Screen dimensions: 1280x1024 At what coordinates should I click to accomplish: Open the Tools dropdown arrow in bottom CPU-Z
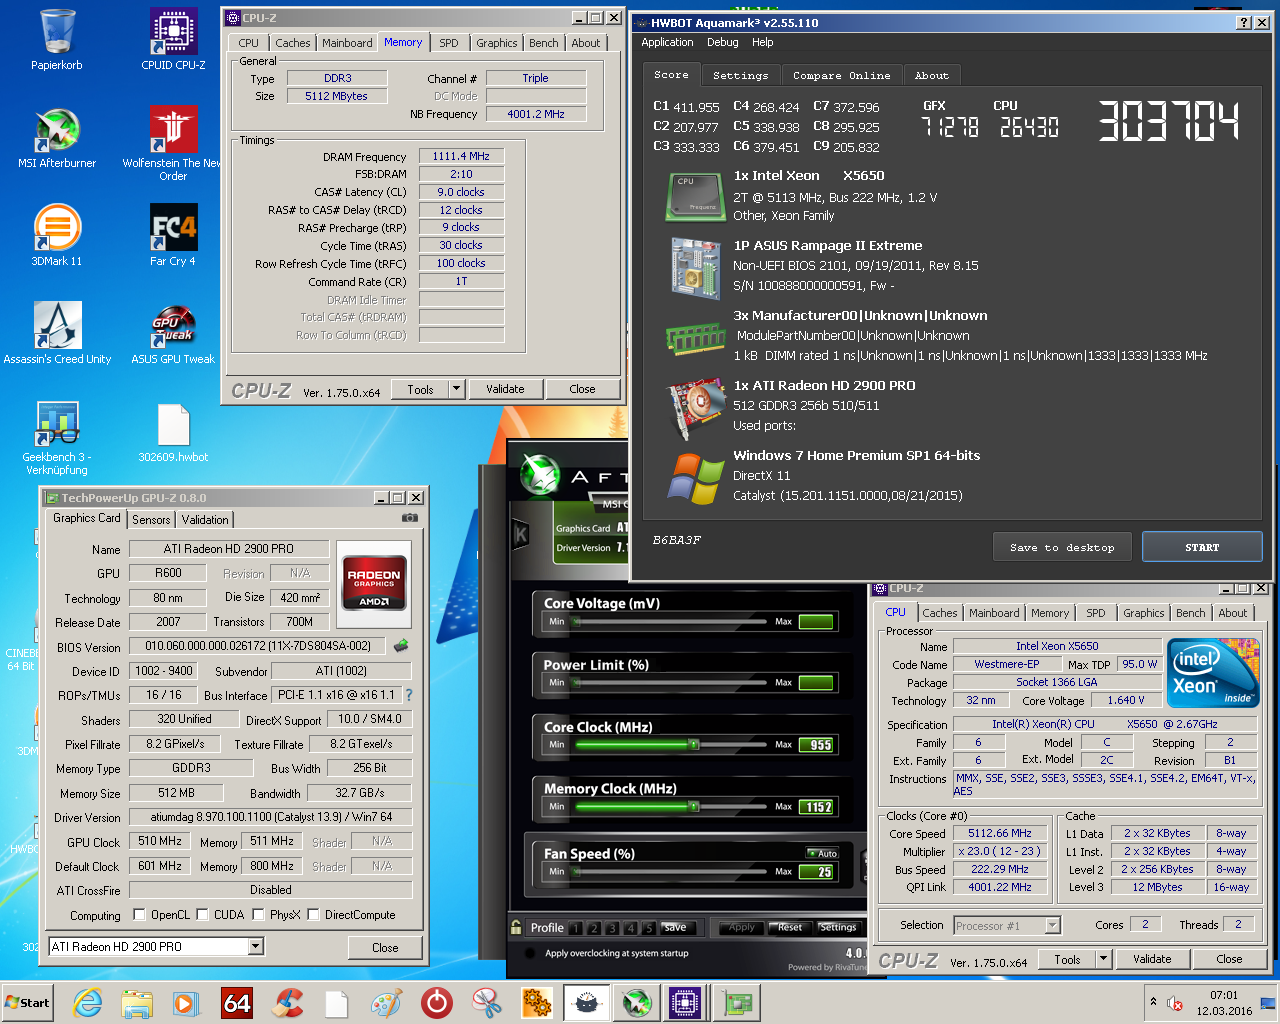pyautogui.click(x=1103, y=959)
